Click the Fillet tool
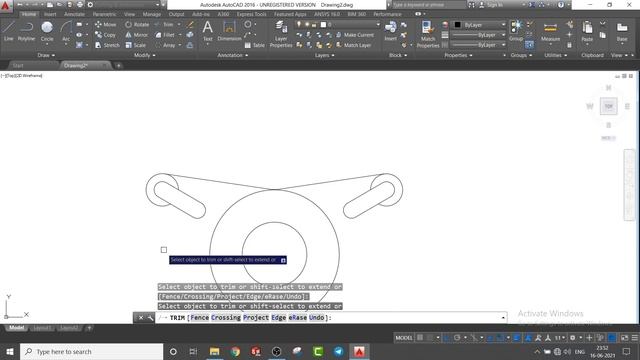Screen dimensions: 640x360 pyautogui.click(x=165, y=35)
